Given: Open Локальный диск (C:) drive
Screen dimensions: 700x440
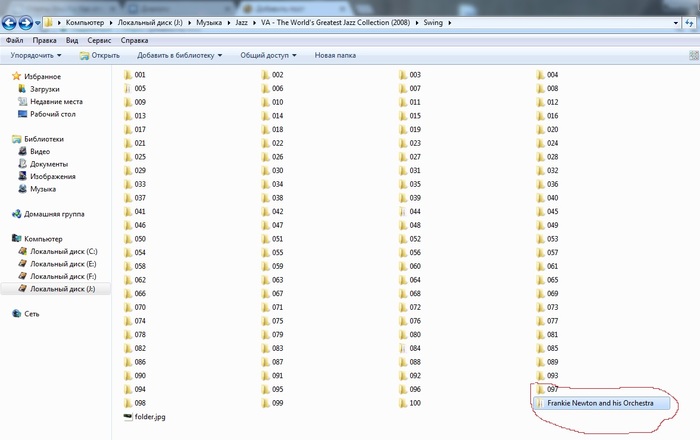Looking at the screenshot, I should 63,251.
